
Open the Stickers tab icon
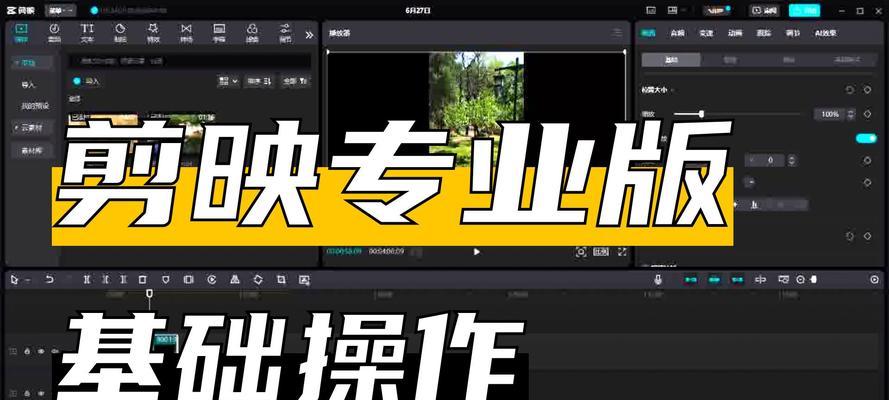[x=120, y=33]
